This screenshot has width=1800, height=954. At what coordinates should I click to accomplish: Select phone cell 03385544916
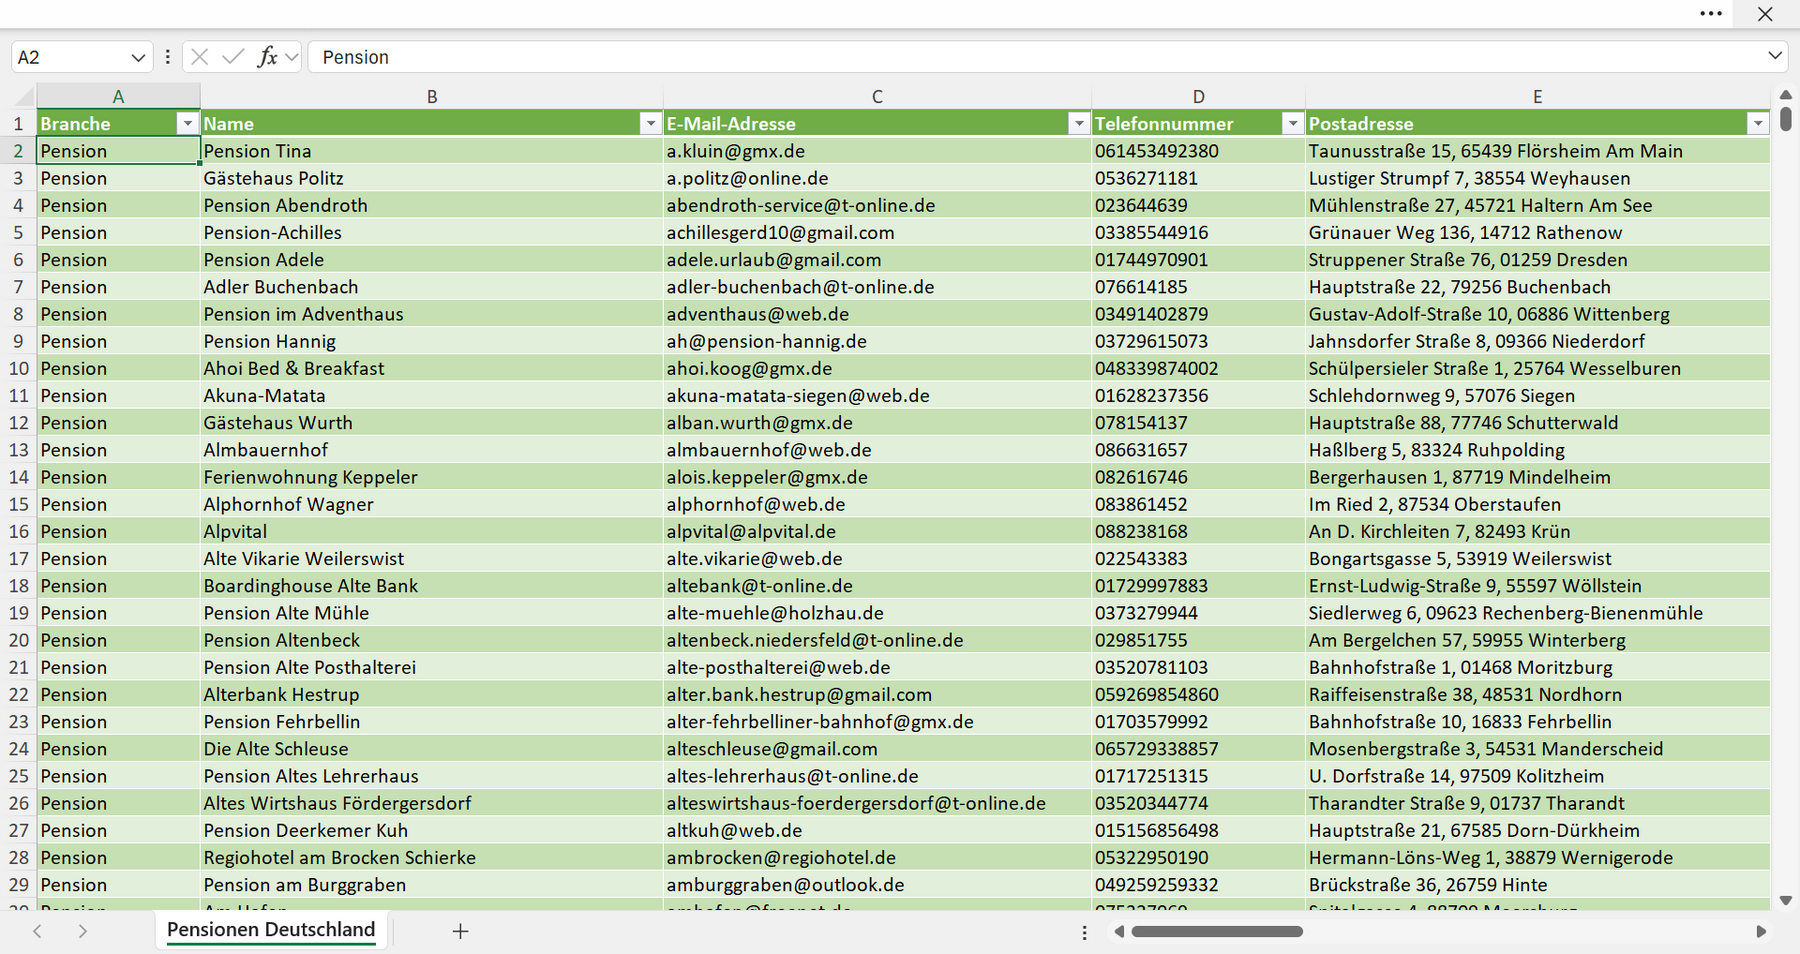point(1198,232)
